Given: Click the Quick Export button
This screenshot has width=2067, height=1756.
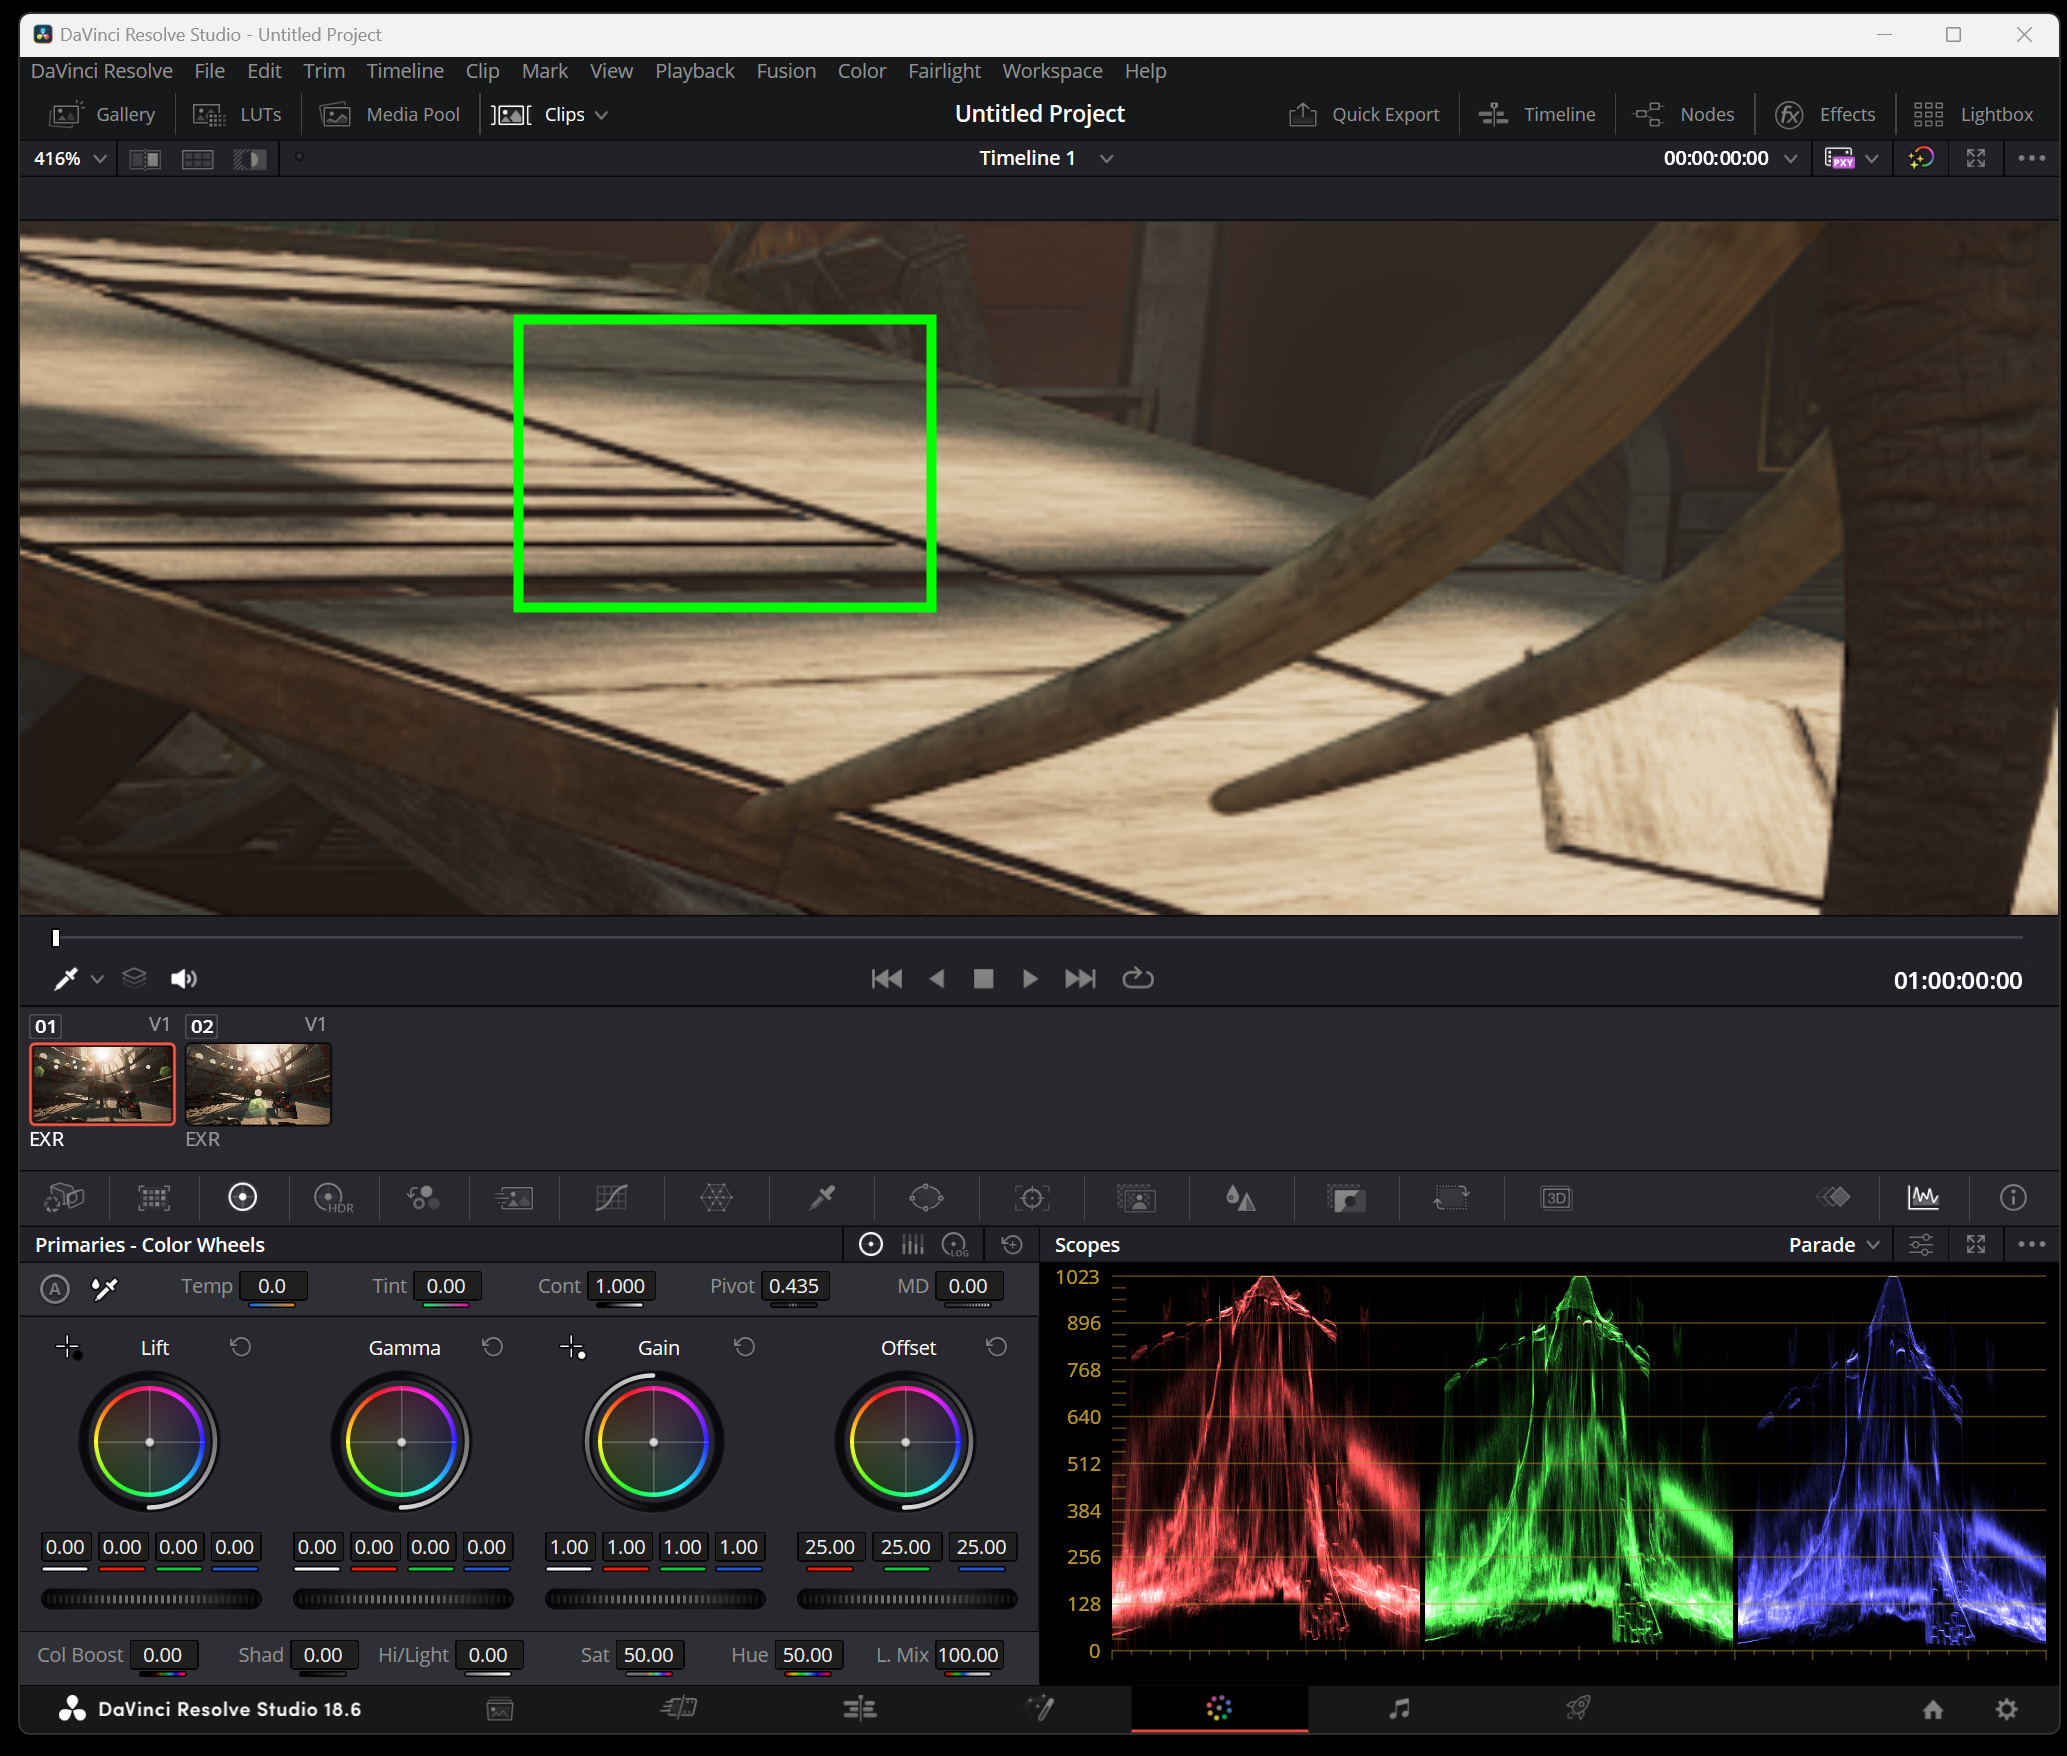Looking at the screenshot, I should pyautogui.click(x=1364, y=114).
